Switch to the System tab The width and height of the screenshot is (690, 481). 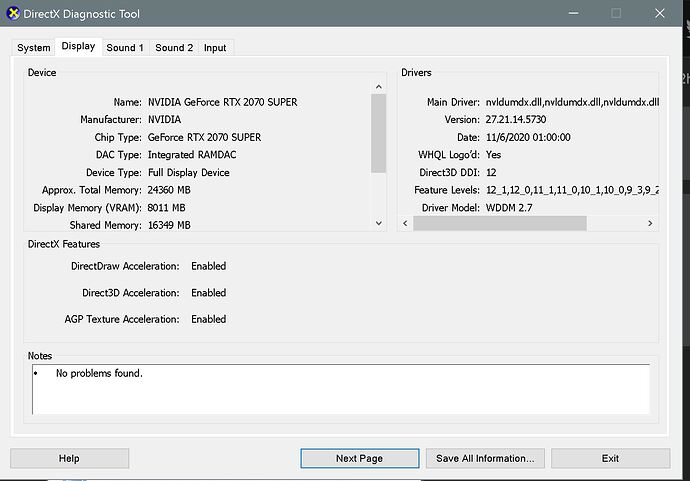[x=33, y=48]
